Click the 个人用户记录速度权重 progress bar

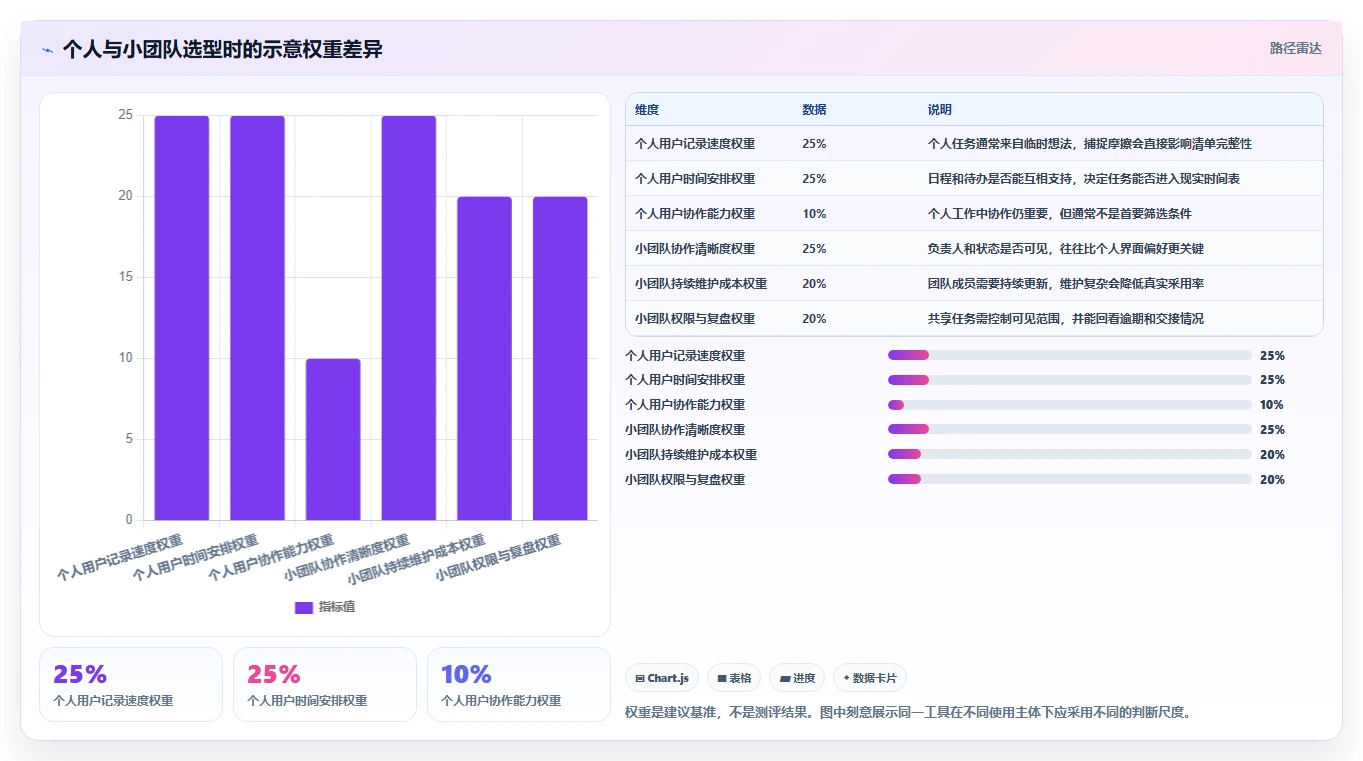click(x=1070, y=355)
